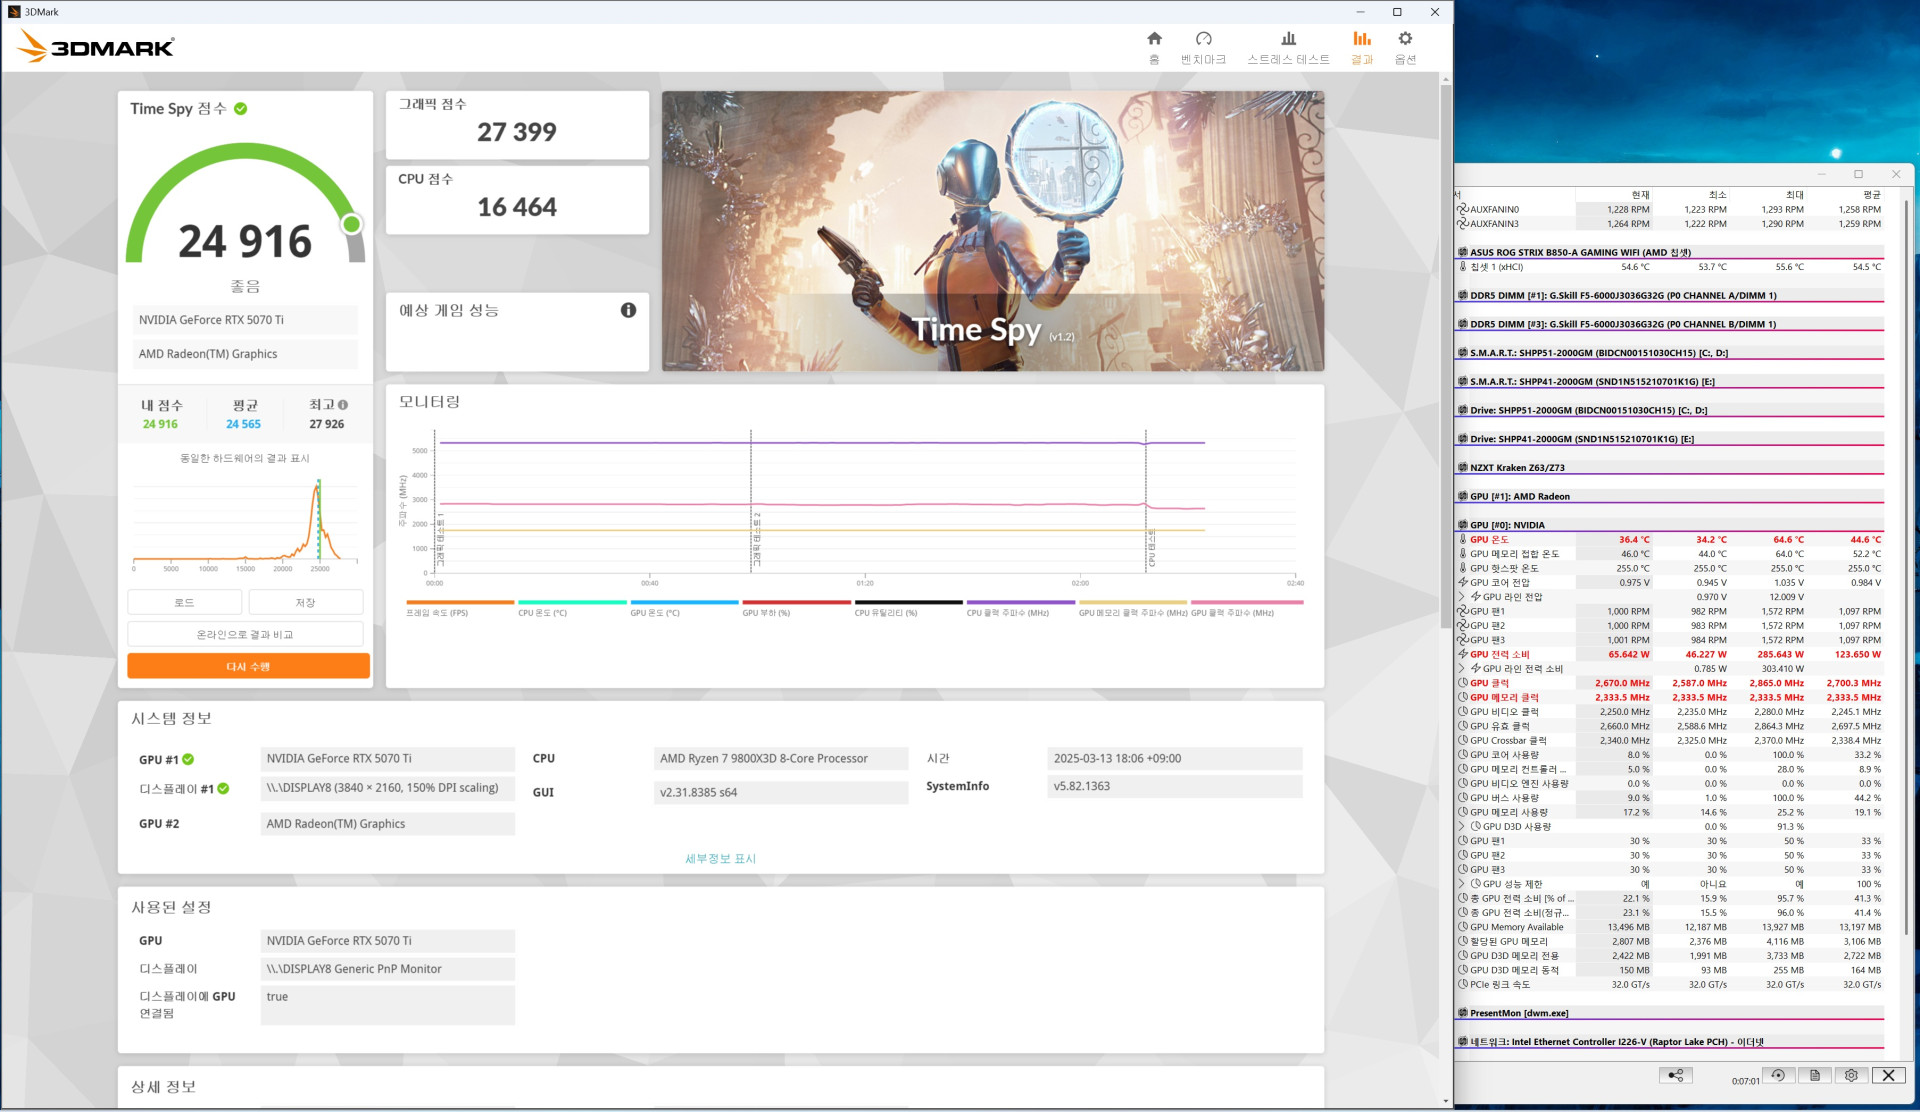The image size is (1920, 1112).
Task: Toggle CPU 온도 (°C) legend line
Action: coord(542,613)
